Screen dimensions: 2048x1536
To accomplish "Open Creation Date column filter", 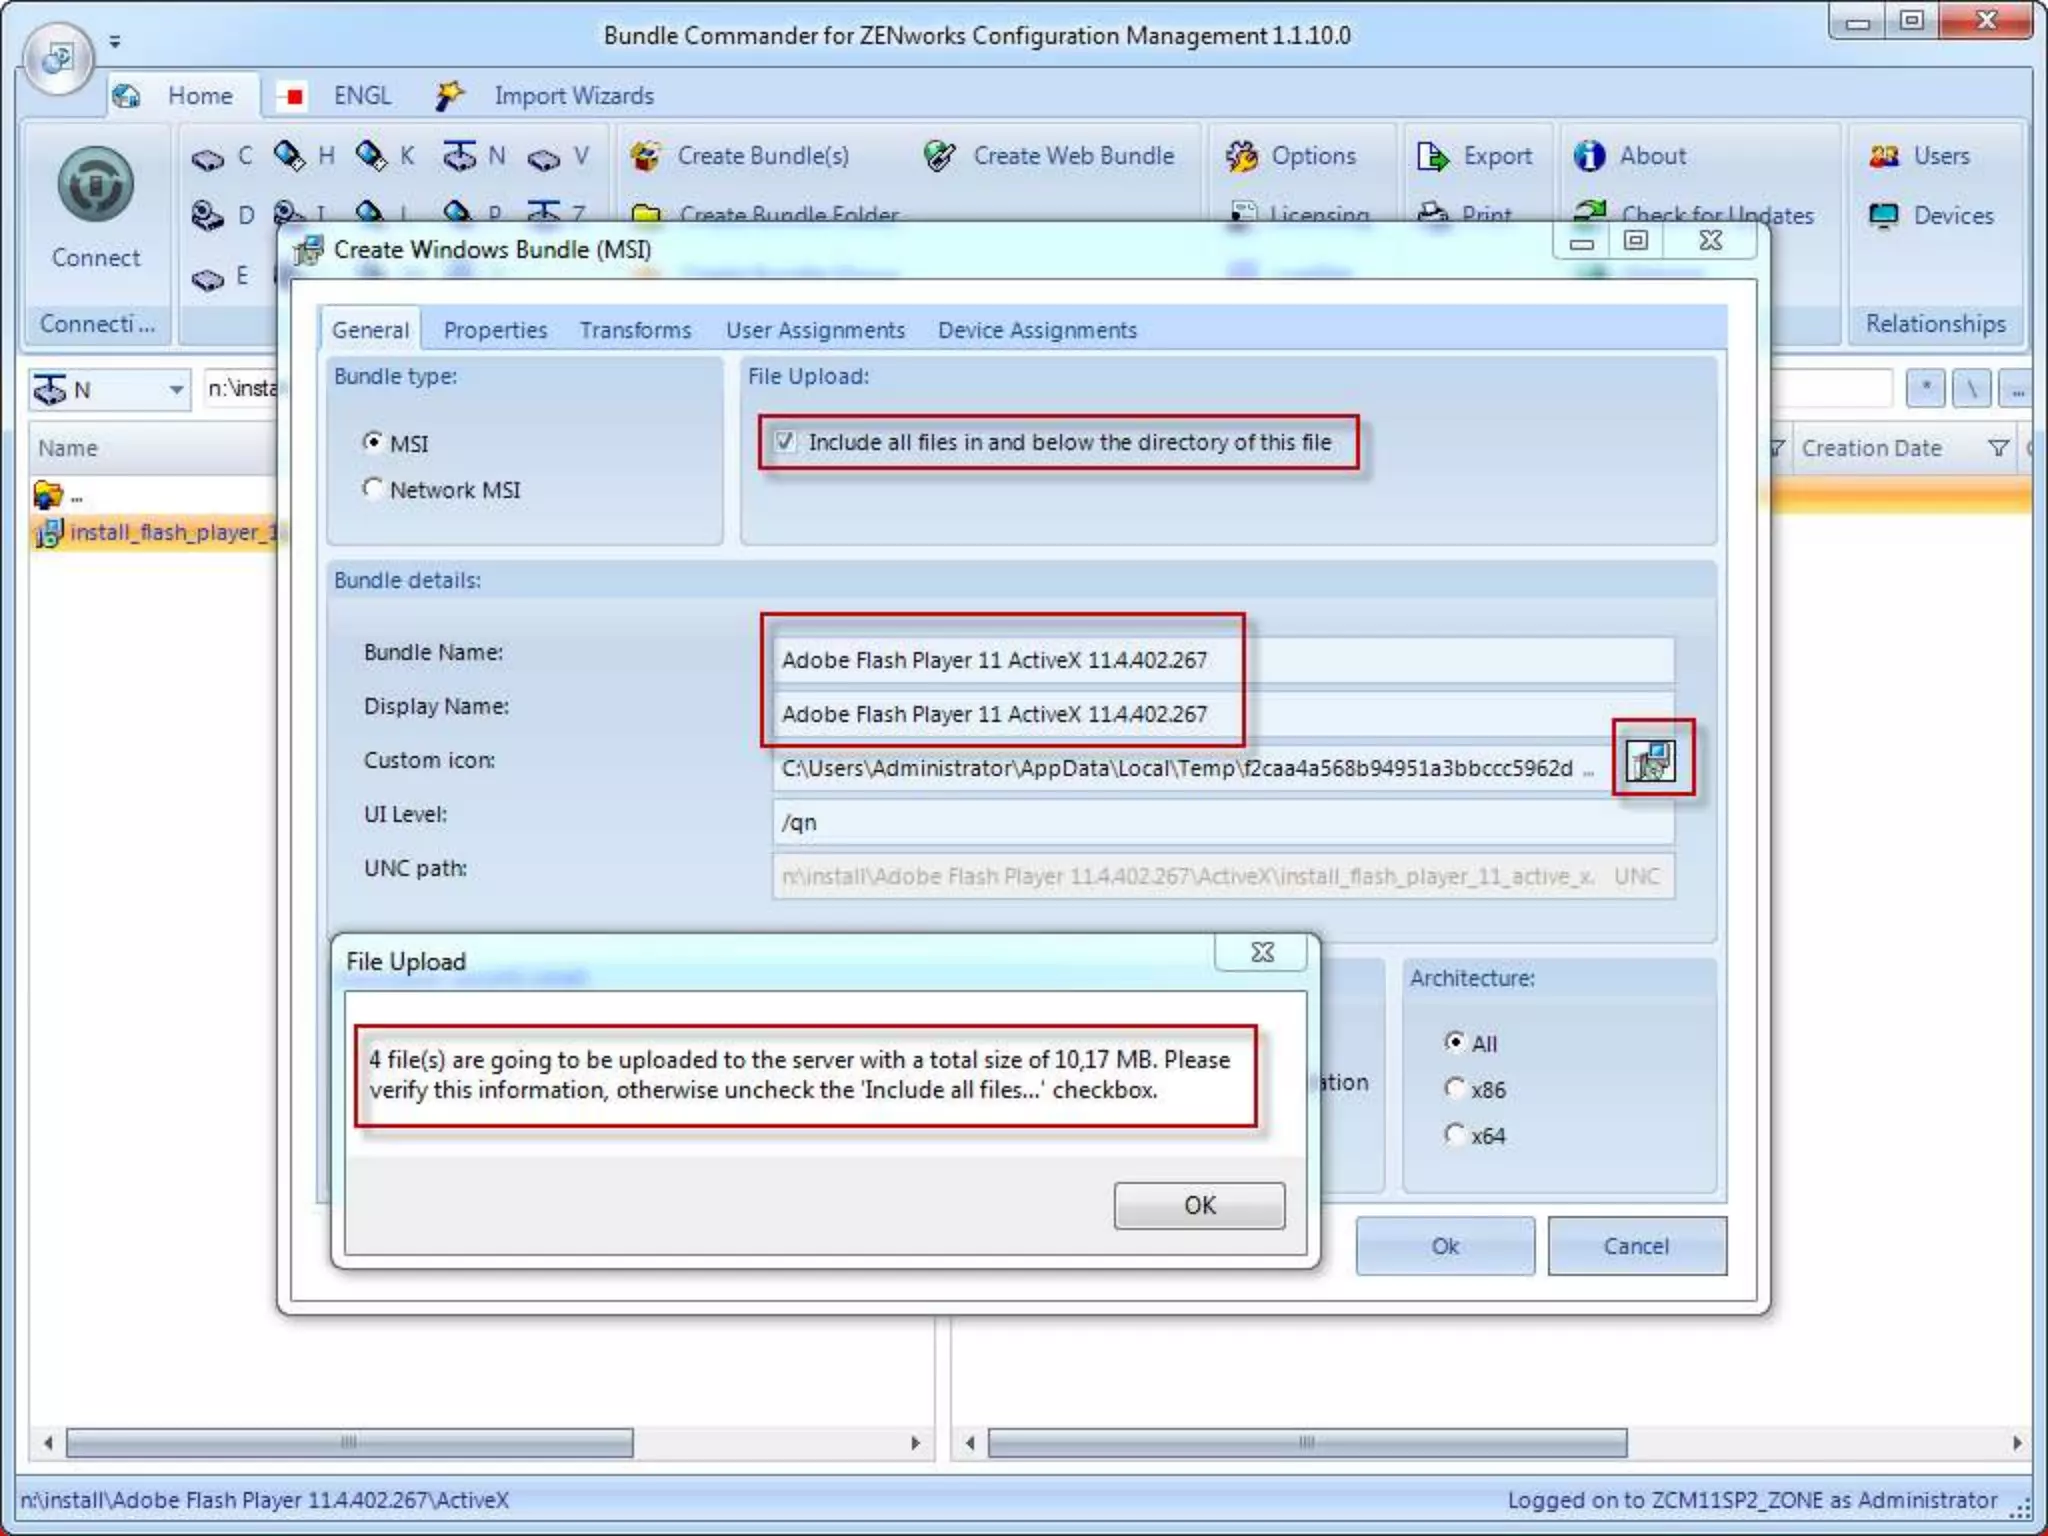I will (1998, 448).
